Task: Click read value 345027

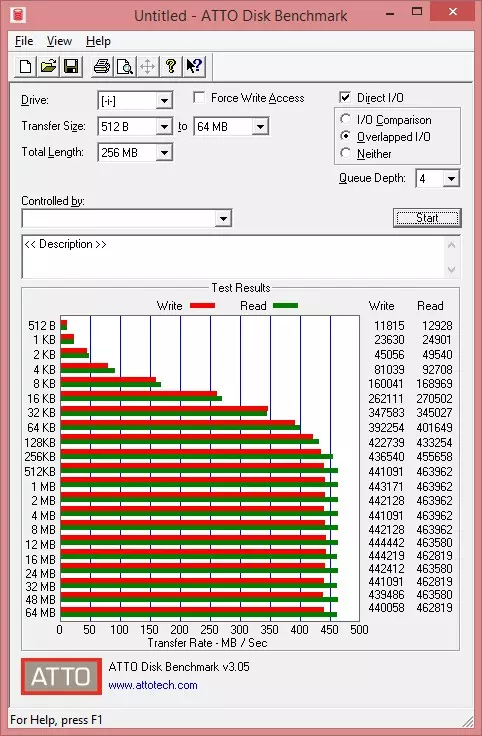Action: tap(434, 413)
